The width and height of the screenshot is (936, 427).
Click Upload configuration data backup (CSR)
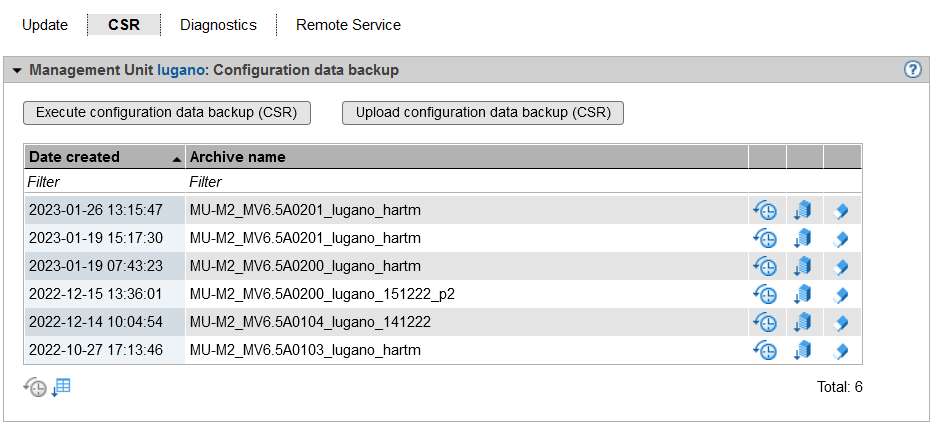point(483,113)
